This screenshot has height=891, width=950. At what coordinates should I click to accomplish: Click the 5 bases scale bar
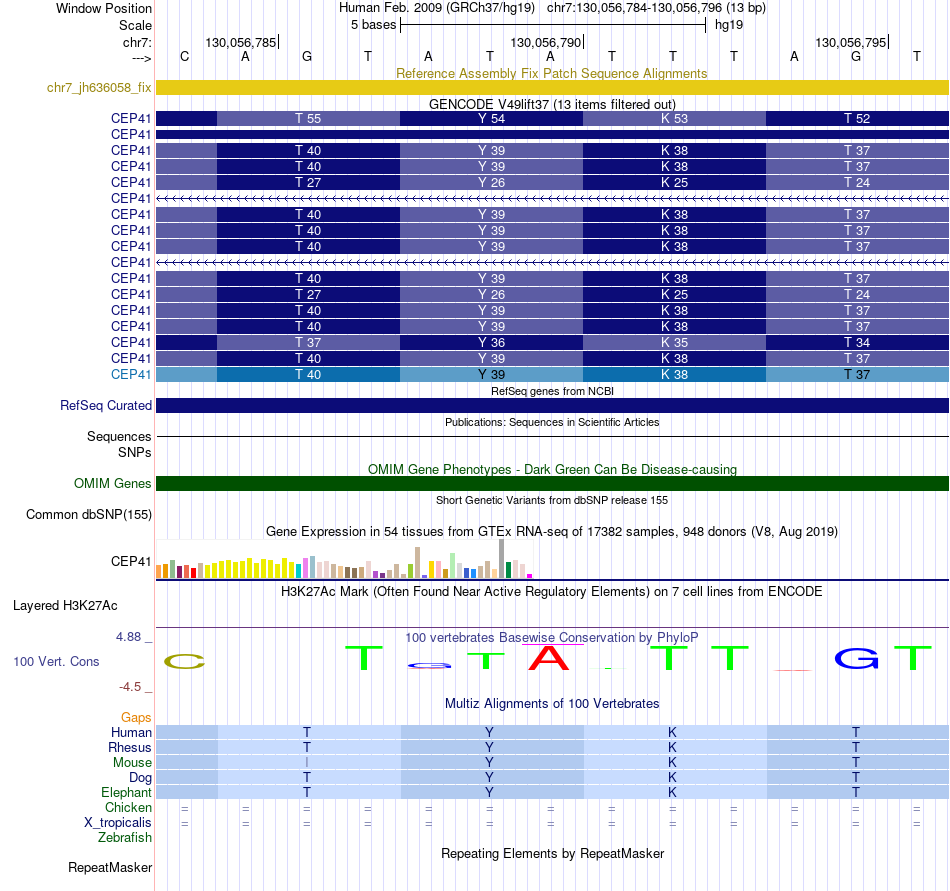point(553,25)
